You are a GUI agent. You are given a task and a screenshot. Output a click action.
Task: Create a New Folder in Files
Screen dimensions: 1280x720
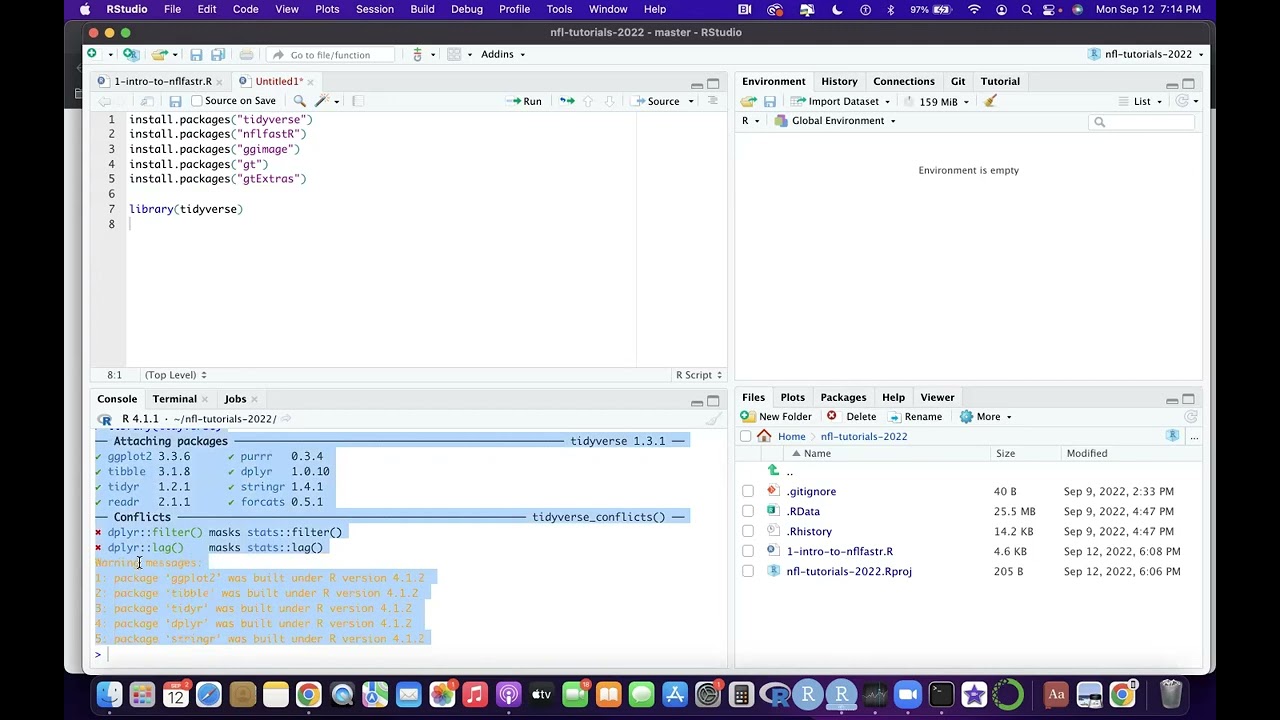tap(776, 417)
